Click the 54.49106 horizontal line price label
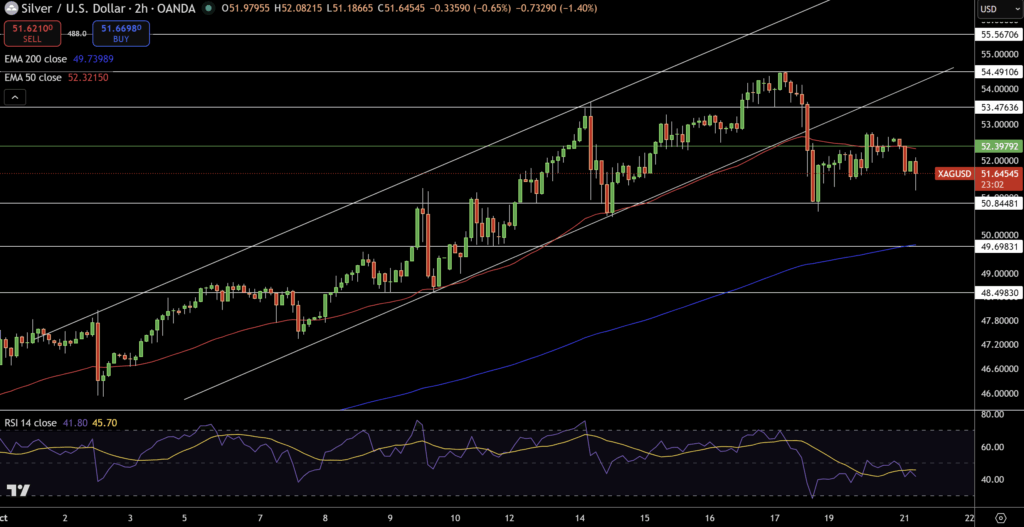Image resolution: width=1024 pixels, height=527 pixels. pyautogui.click(x=999, y=71)
